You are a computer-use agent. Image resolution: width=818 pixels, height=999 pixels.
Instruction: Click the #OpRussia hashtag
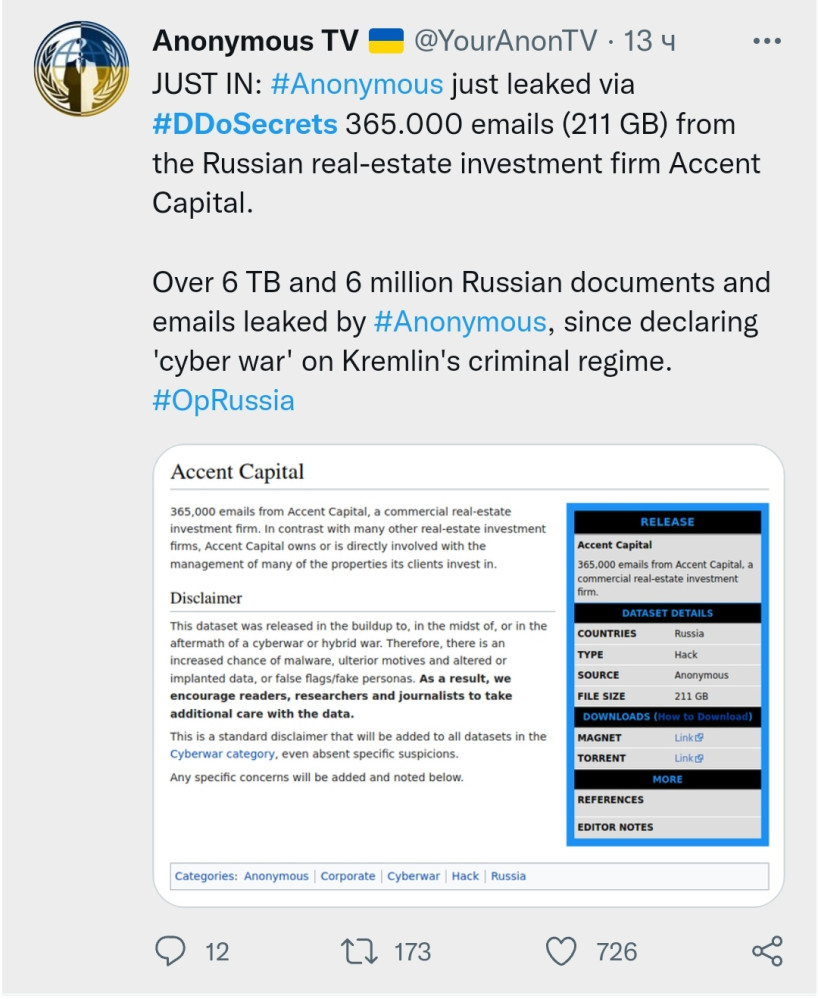tap(223, 401)
